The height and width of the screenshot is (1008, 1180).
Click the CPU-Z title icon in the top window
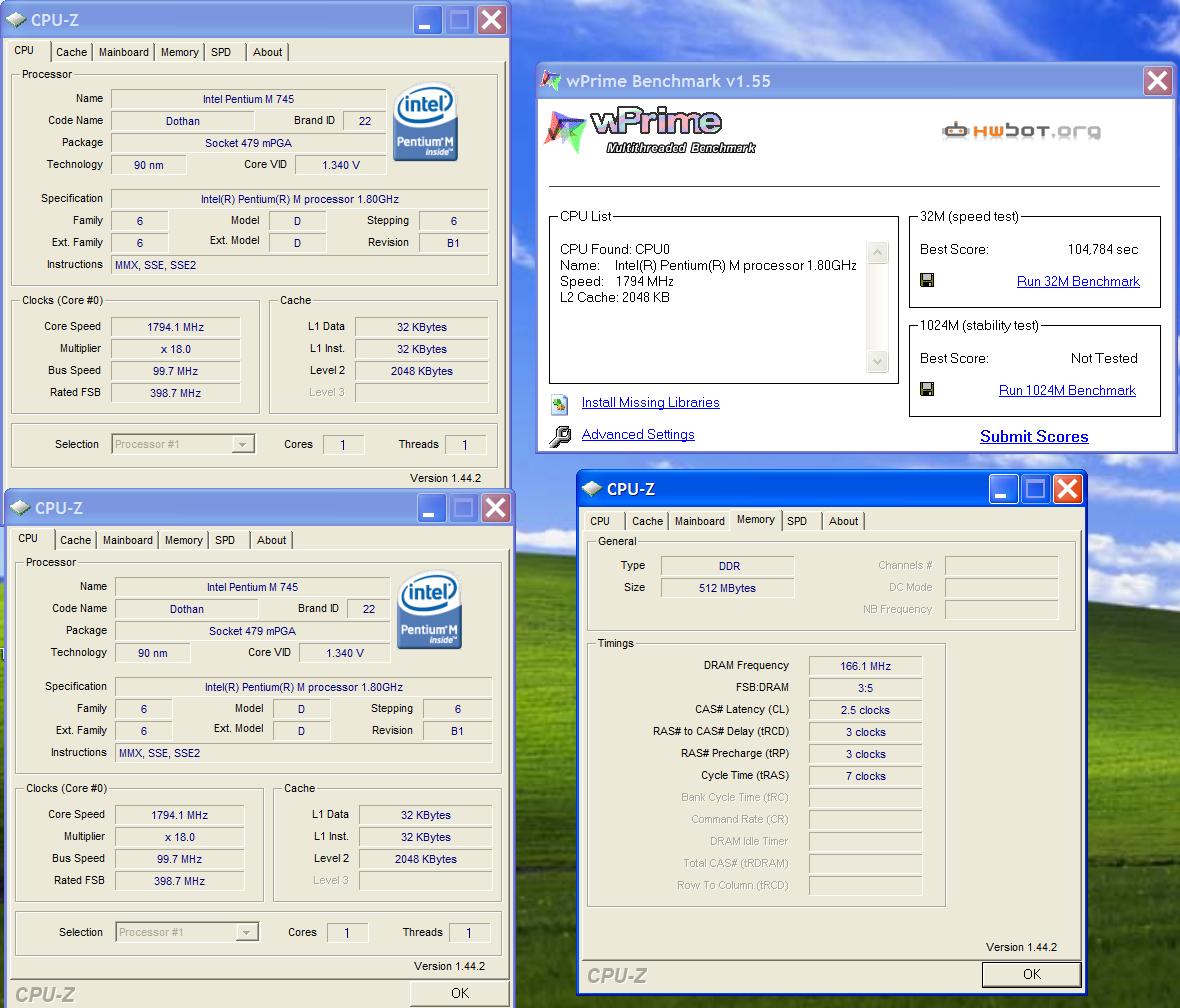point(16,20)
